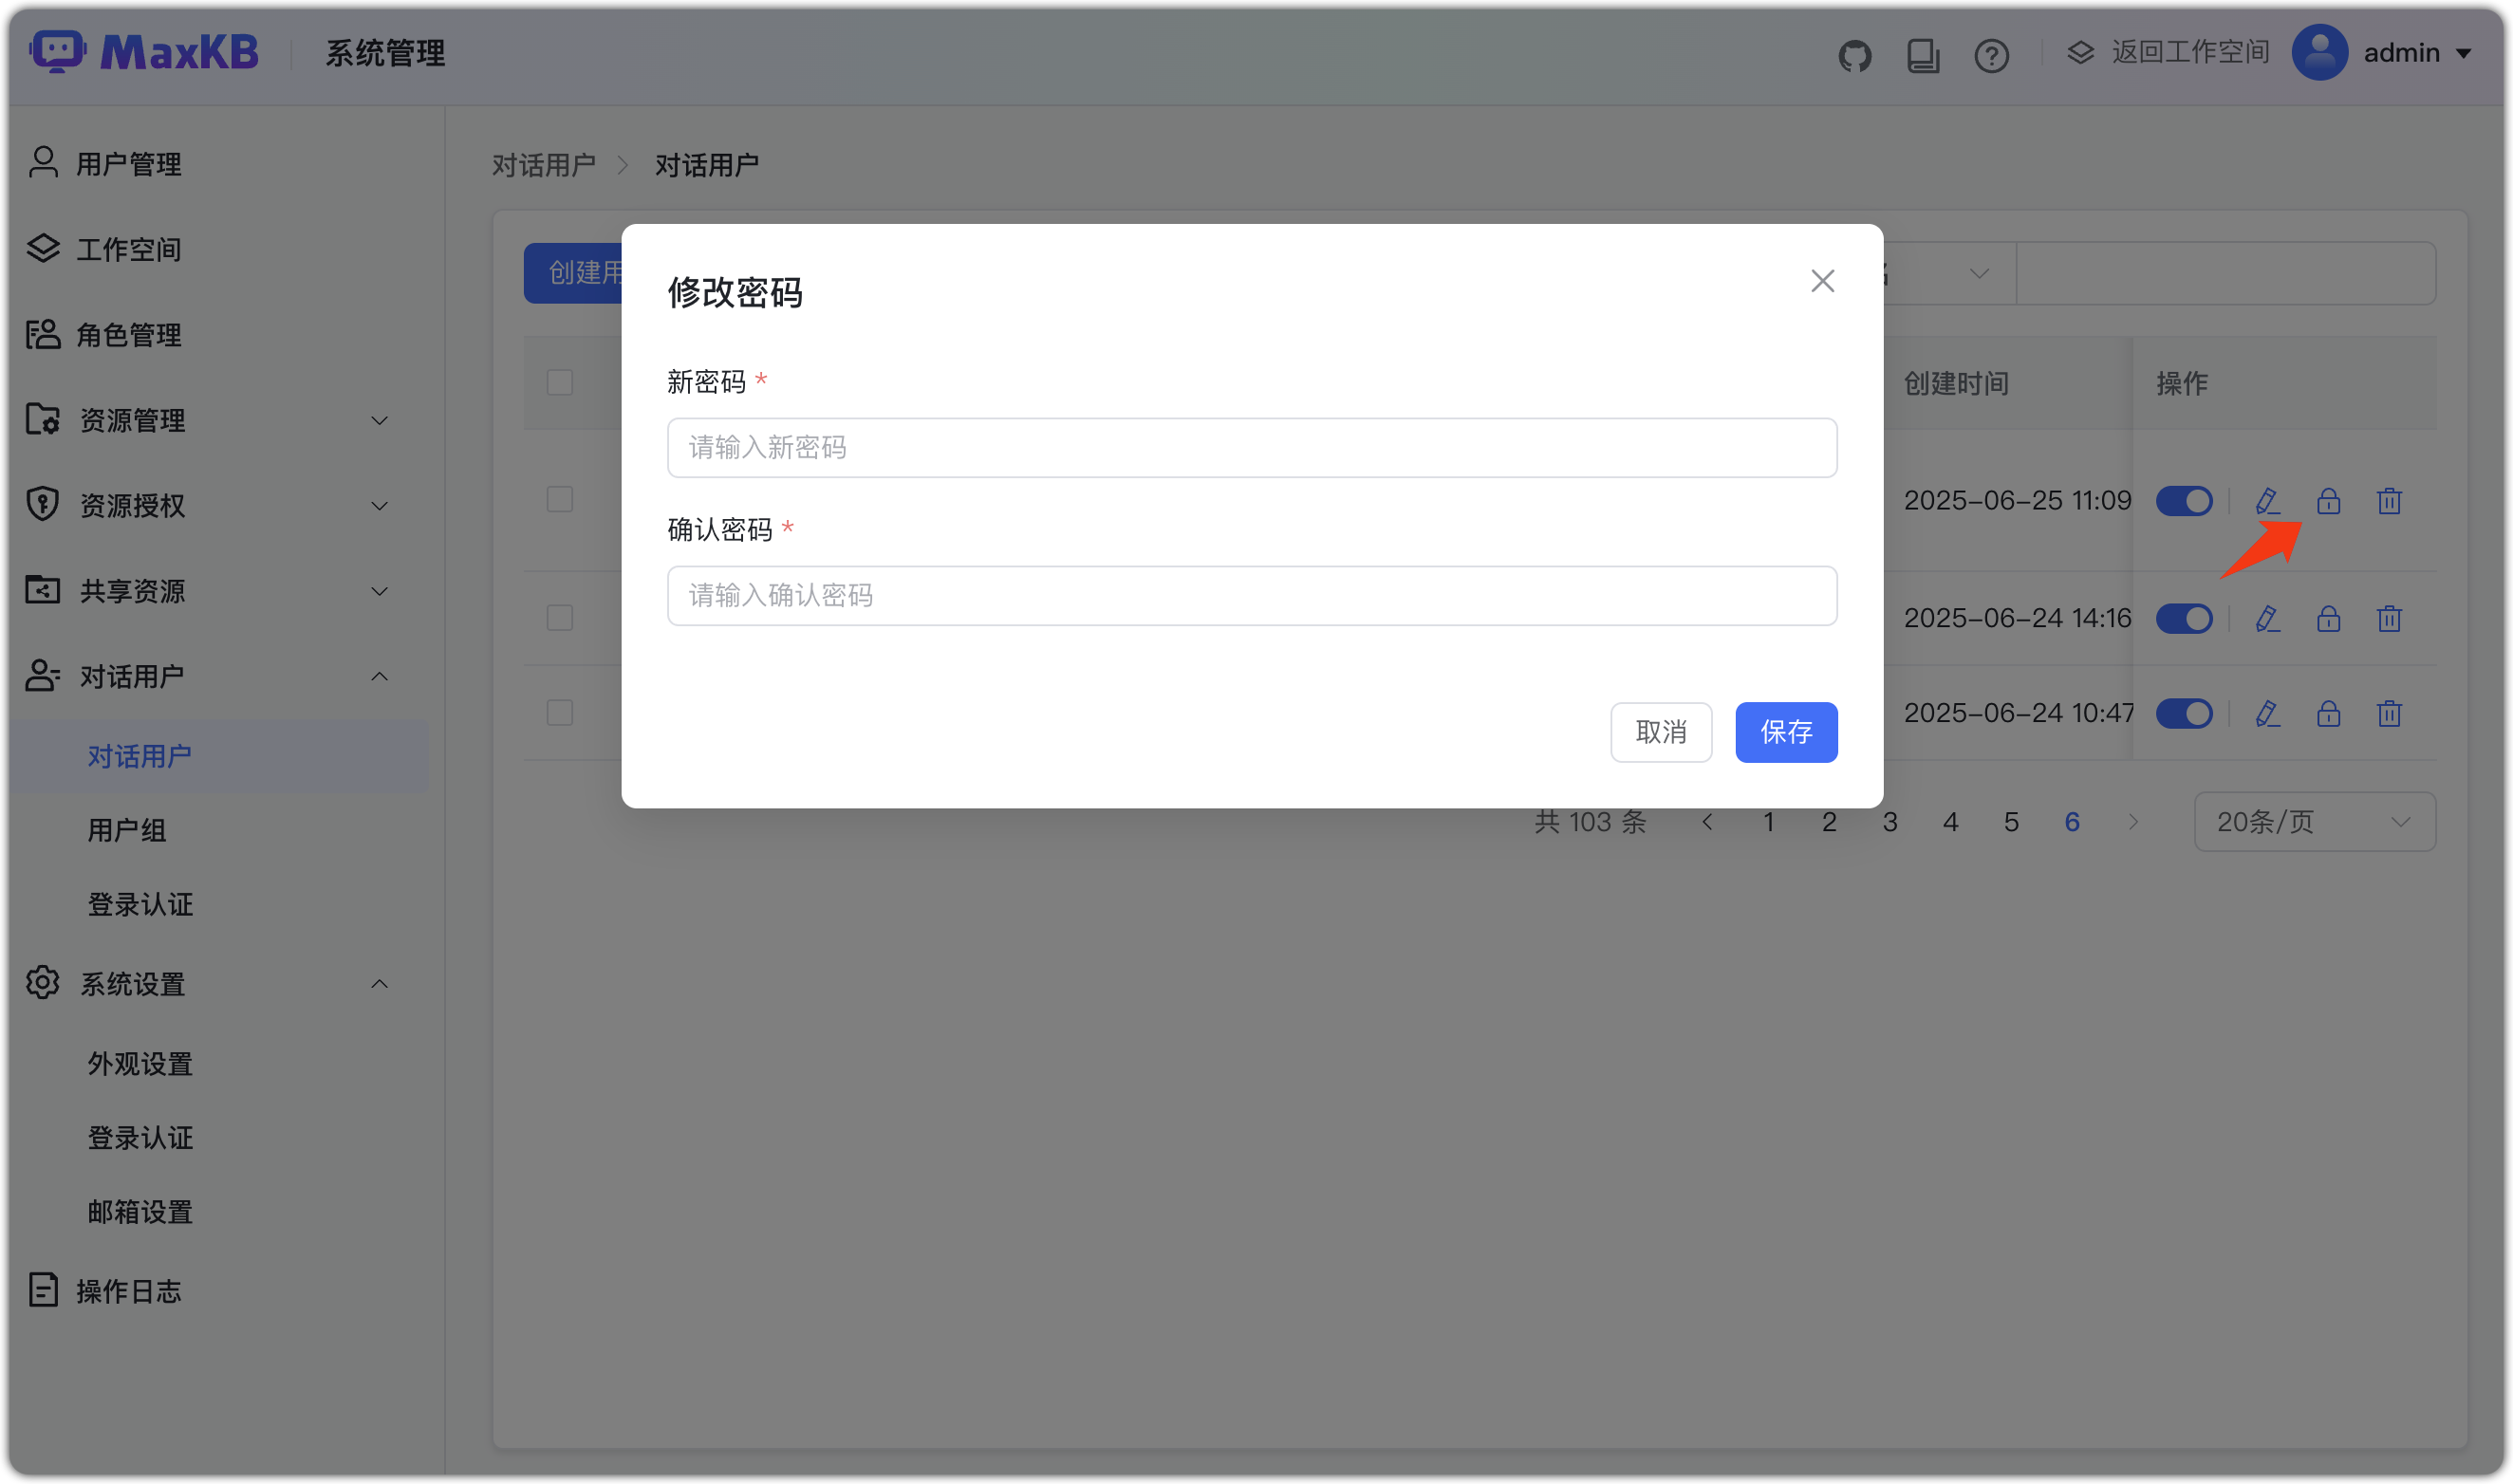Viewport: 2513px width, 1484px height.
Task: Open the GitHub icon in top bar
Action: (1856, 53)
